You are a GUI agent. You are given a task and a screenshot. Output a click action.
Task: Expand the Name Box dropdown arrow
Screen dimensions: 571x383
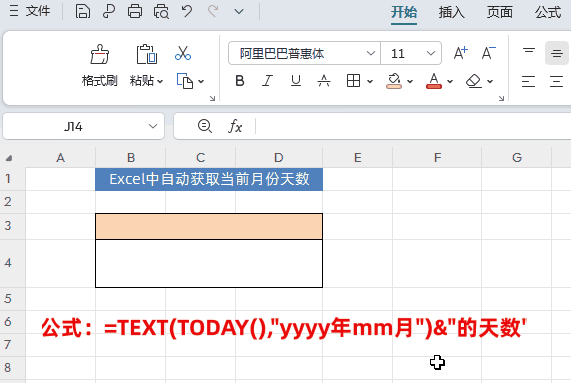[x=153, y=126]
